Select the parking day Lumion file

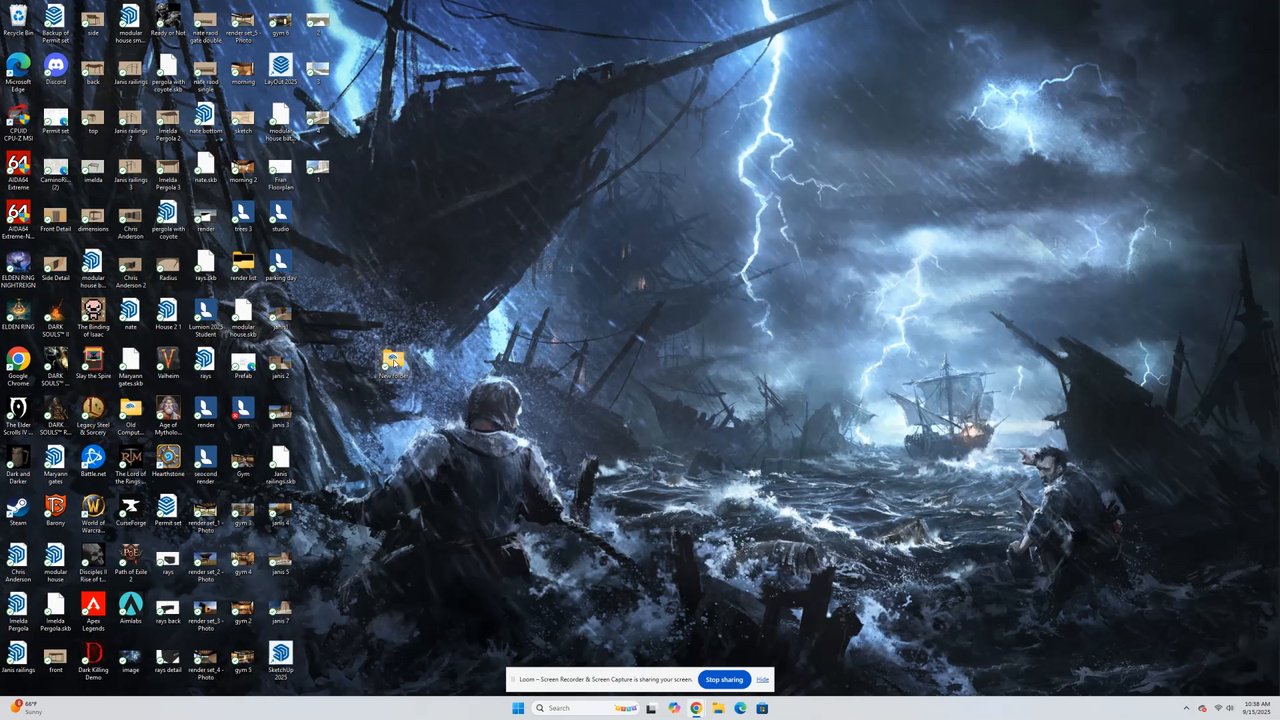pyautogui.click(x=281, y=266)
